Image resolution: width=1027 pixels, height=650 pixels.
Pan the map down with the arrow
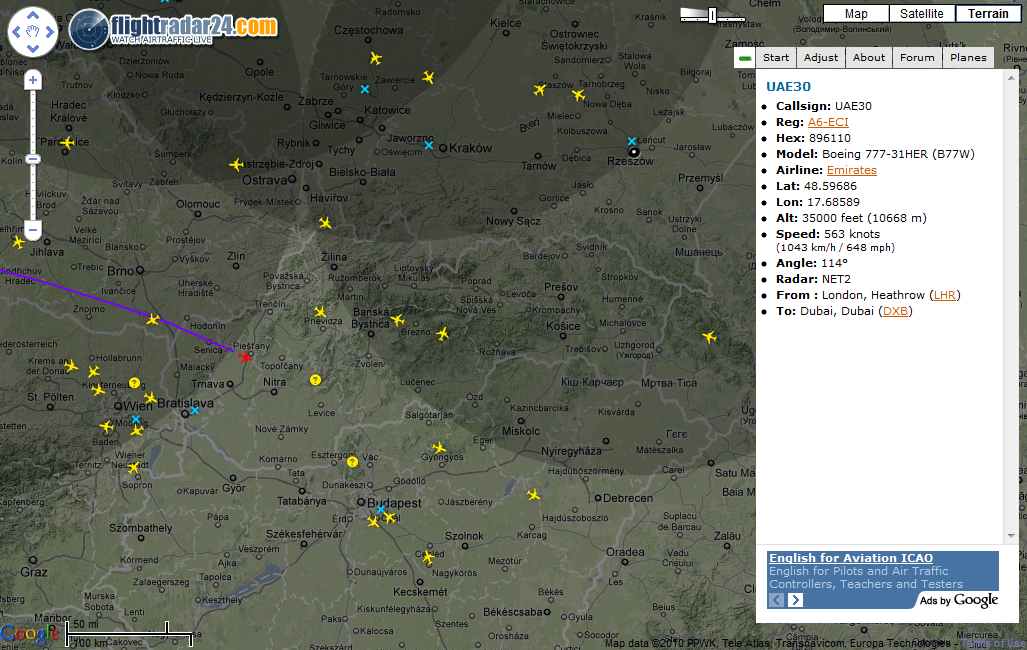[33, 48]
